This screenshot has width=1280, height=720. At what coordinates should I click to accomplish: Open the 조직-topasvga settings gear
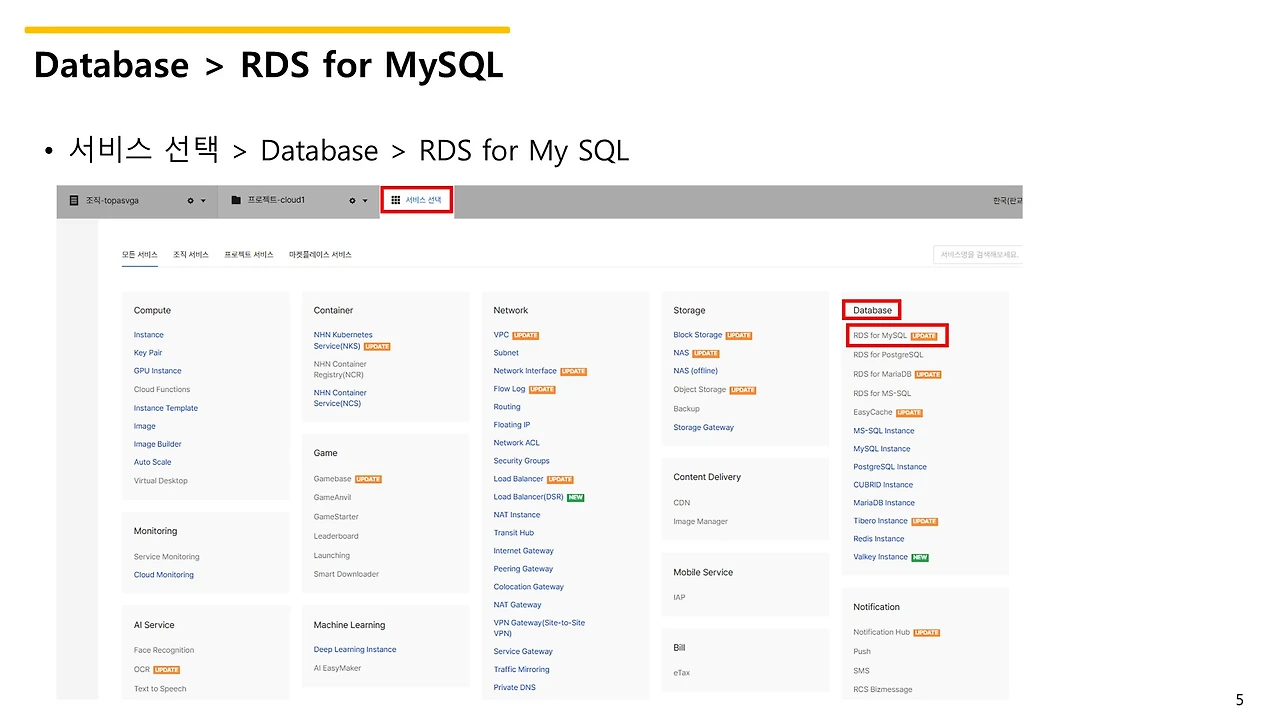191,201
